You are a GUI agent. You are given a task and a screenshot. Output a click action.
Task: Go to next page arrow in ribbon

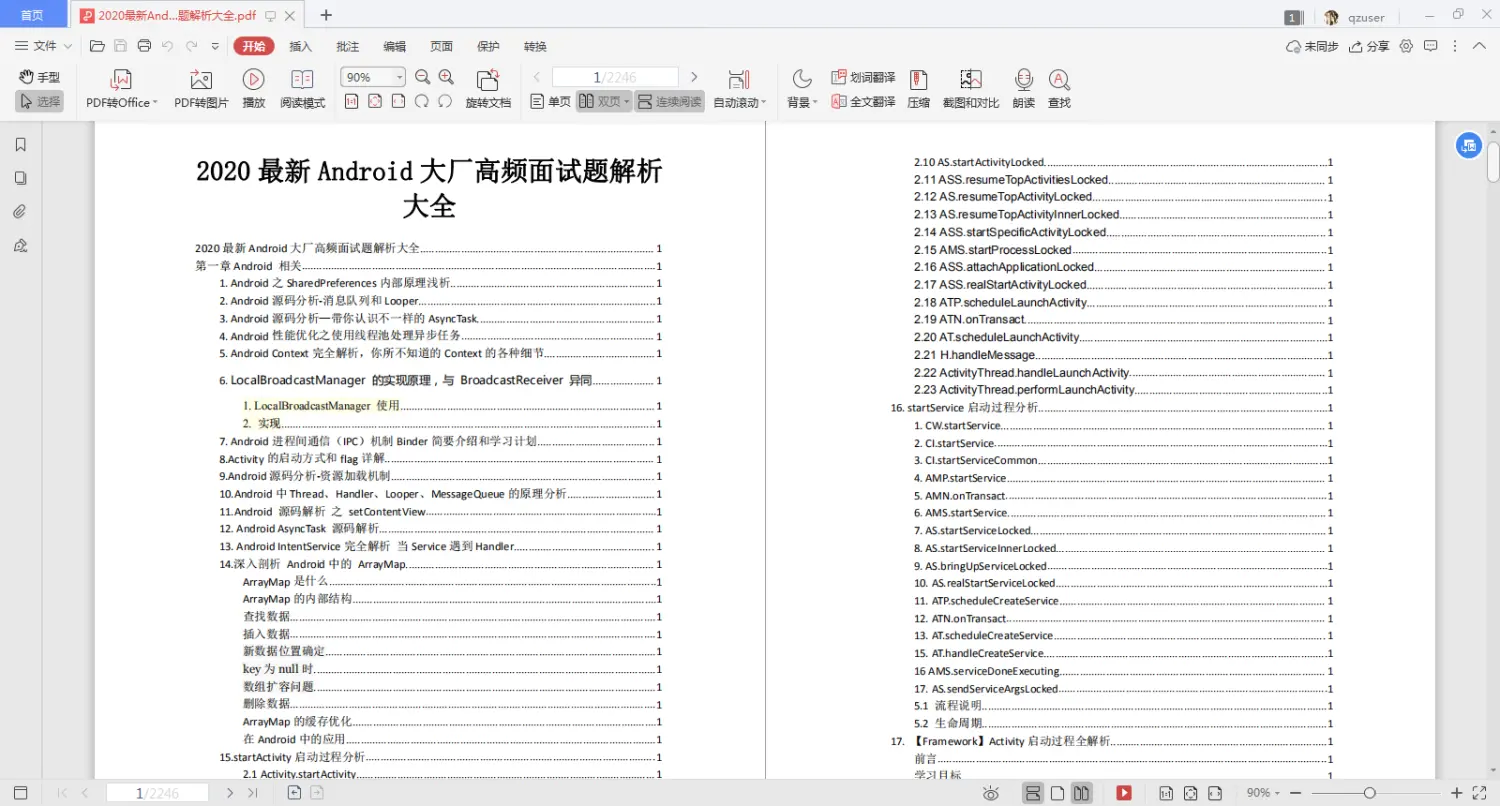coord(694,77)
